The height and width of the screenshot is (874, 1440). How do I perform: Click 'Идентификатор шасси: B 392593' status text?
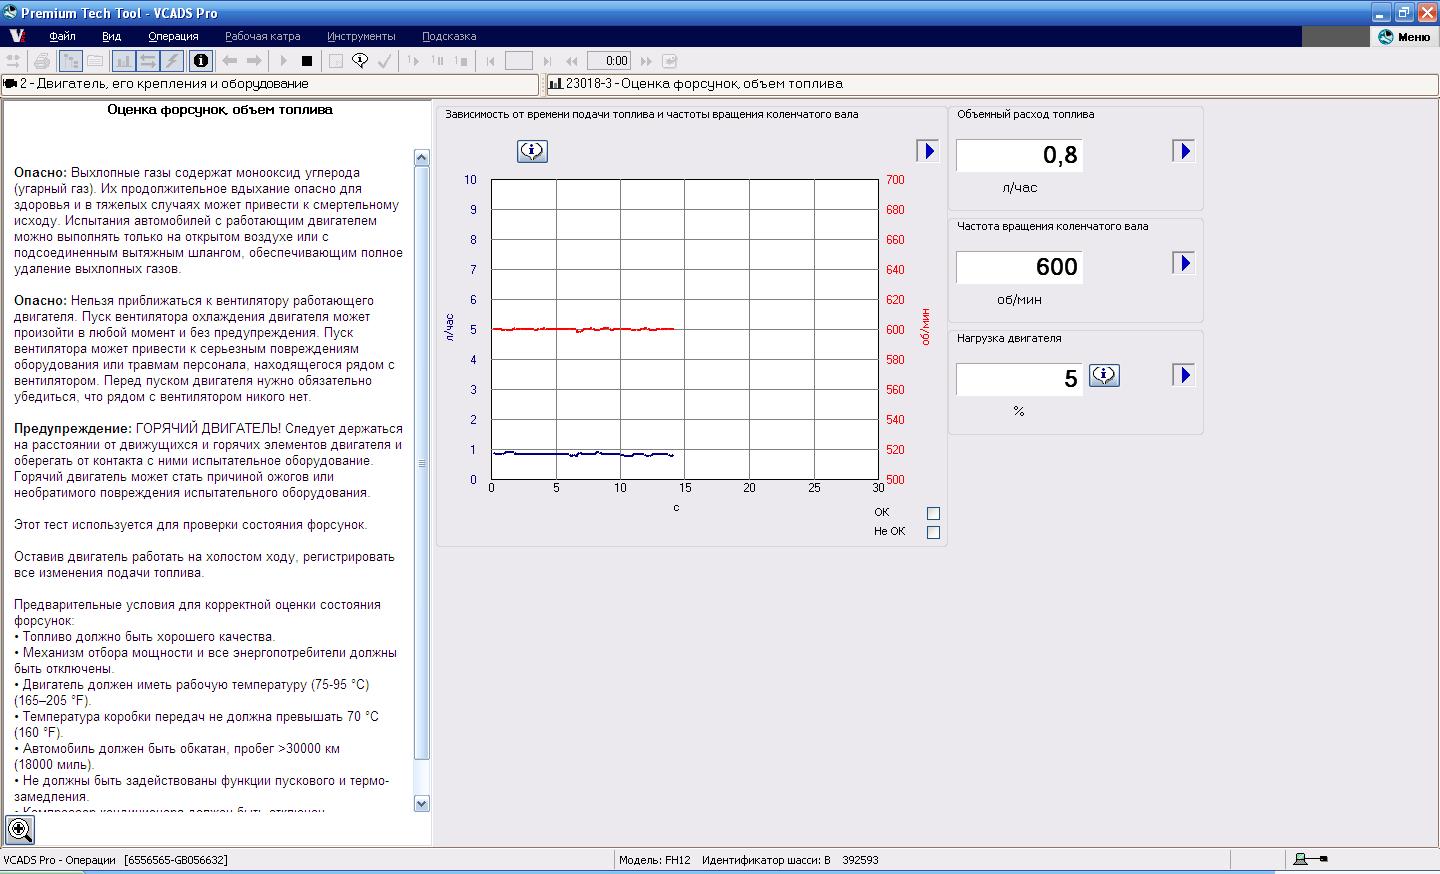(790, 860)
